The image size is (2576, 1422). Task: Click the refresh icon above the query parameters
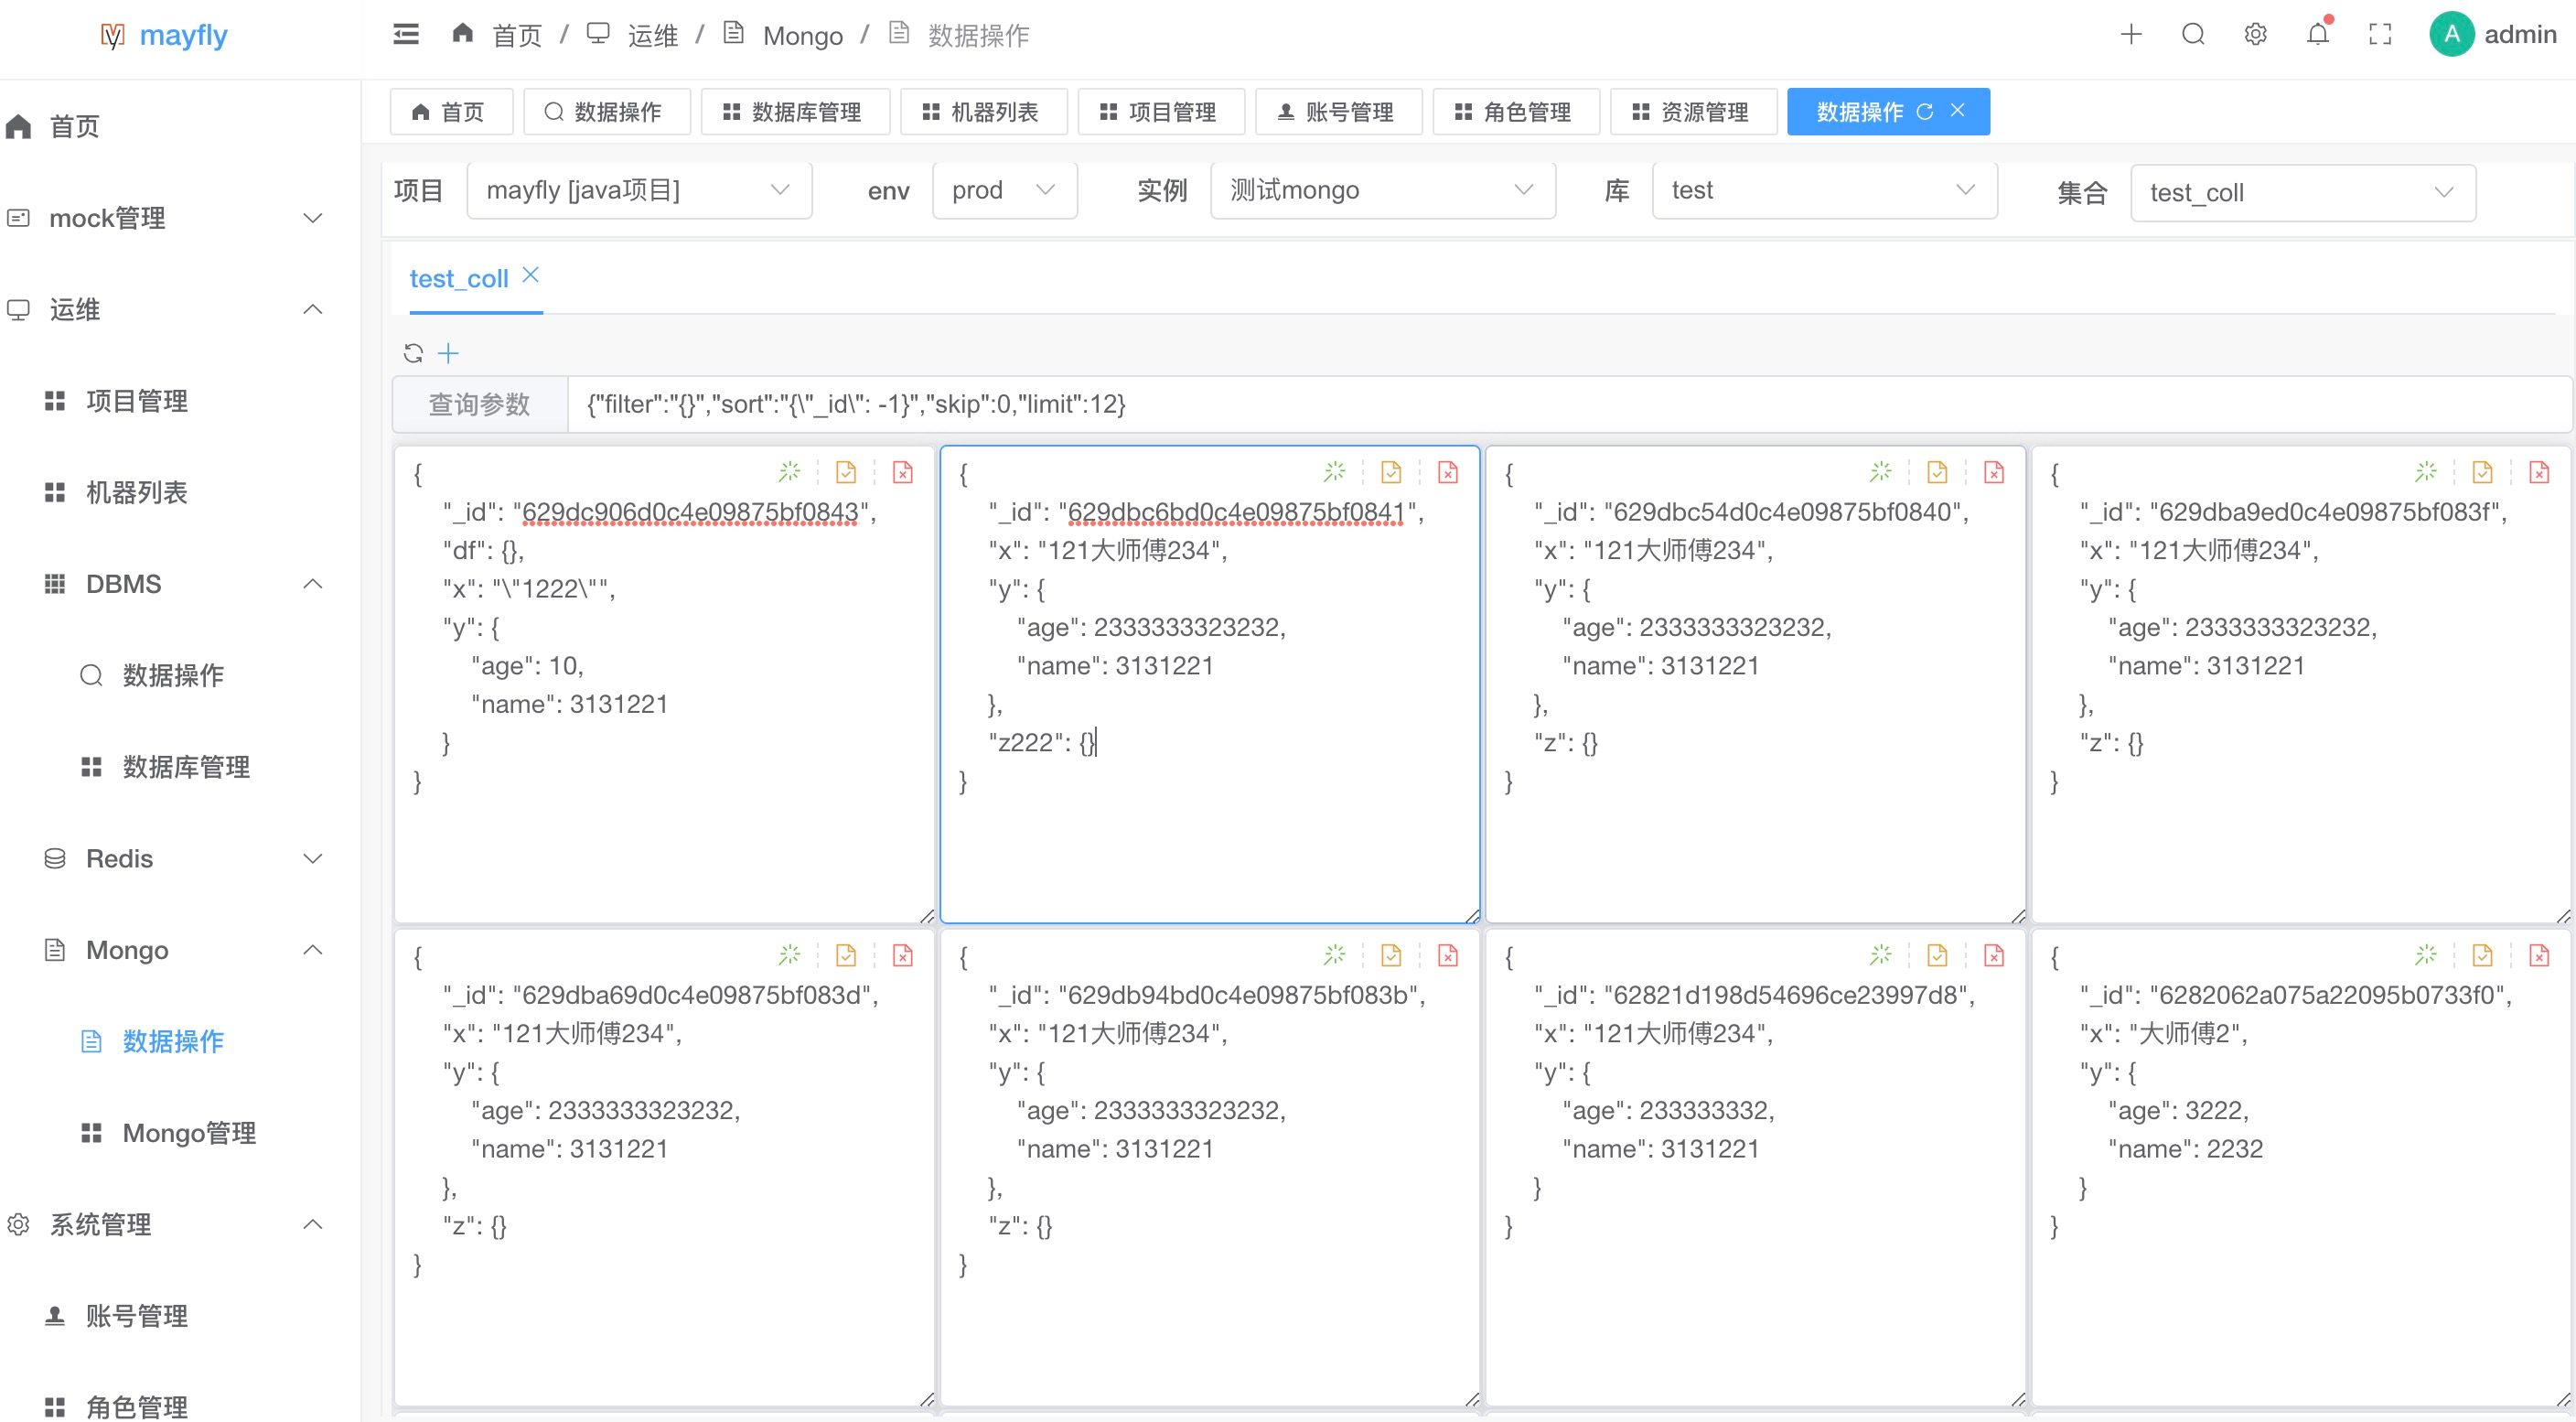click(x=413, y=353)
